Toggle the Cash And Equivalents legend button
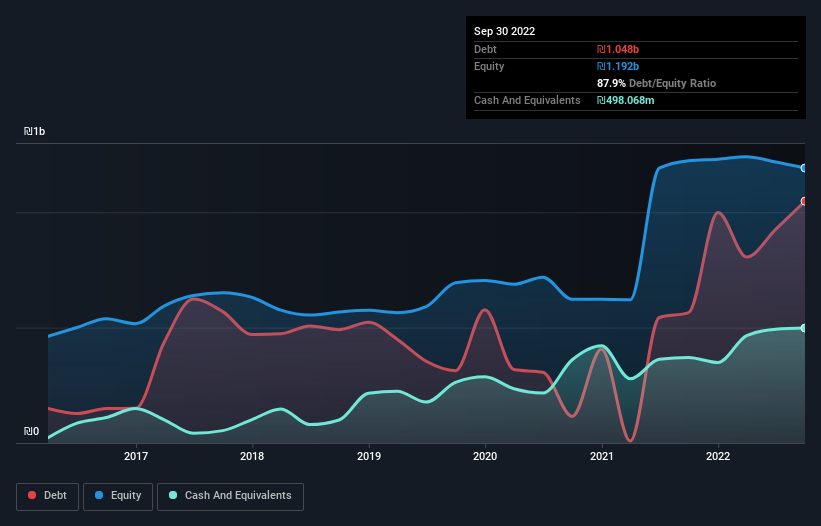 coord(230,496)
